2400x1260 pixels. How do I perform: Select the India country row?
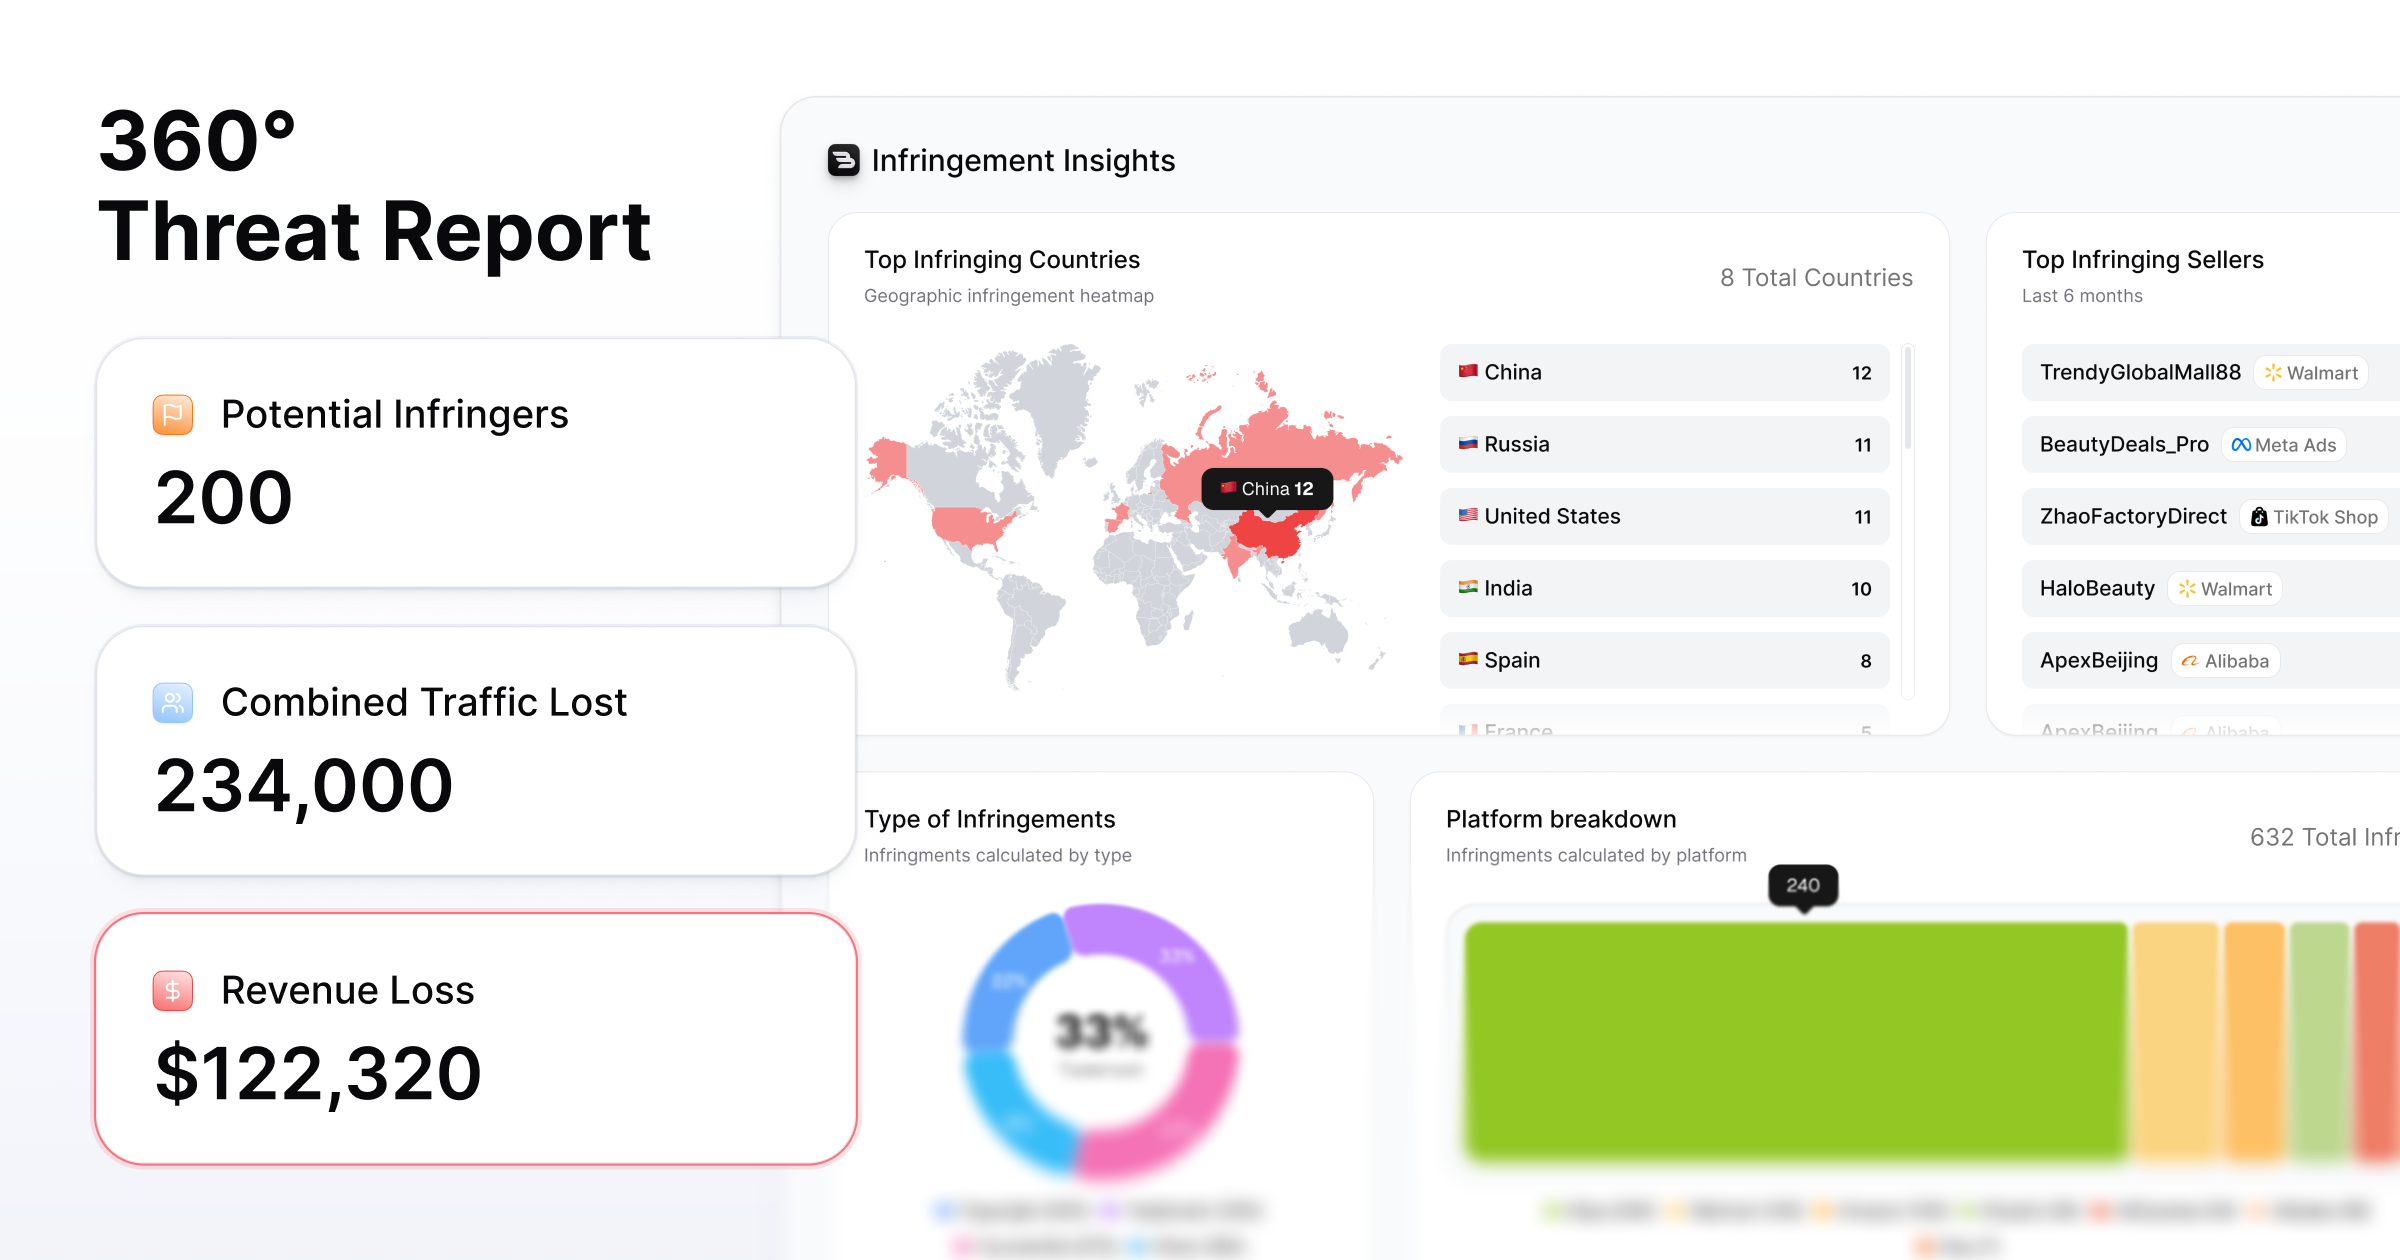1664,589
